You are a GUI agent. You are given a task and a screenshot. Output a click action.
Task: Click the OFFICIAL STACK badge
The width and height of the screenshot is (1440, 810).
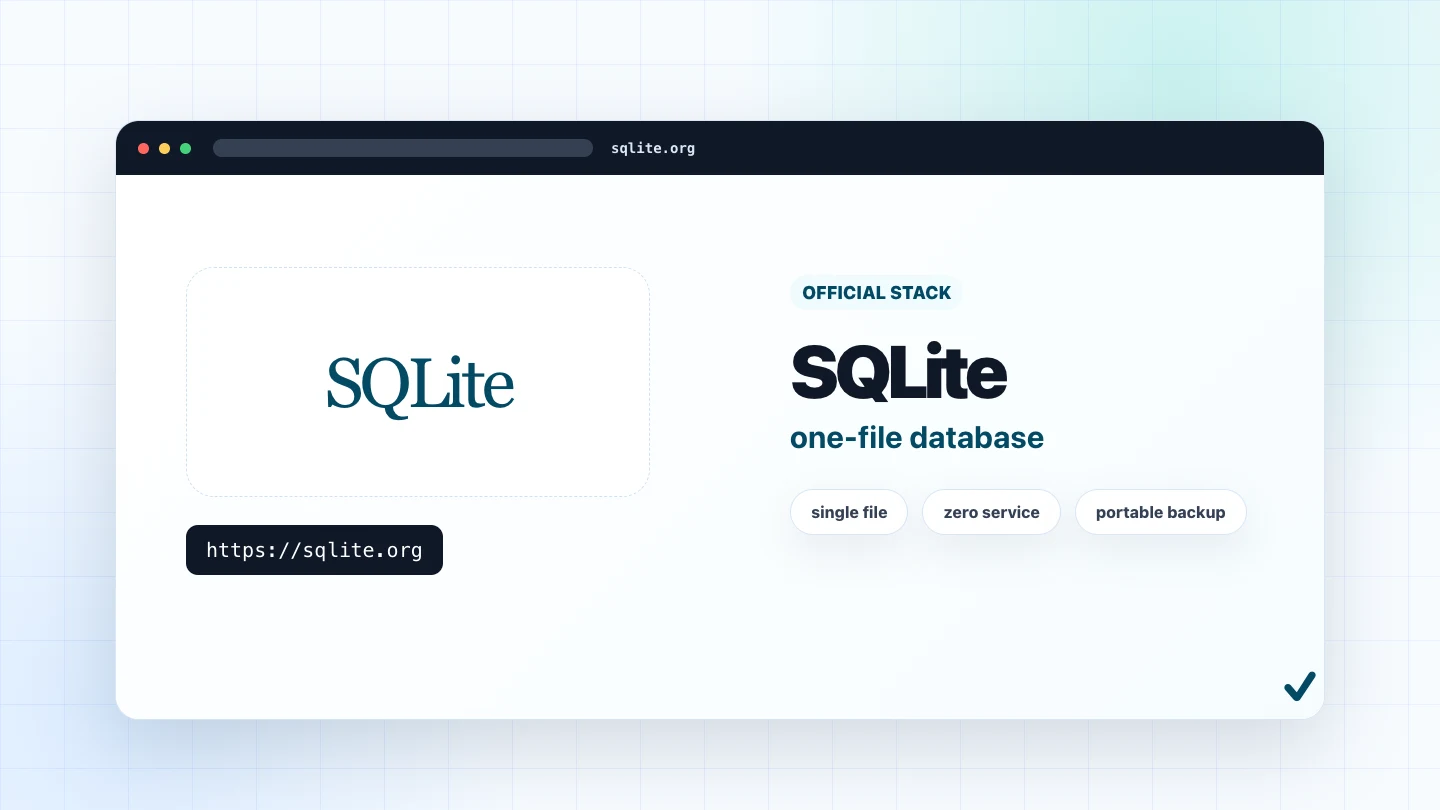click(877, 293)
